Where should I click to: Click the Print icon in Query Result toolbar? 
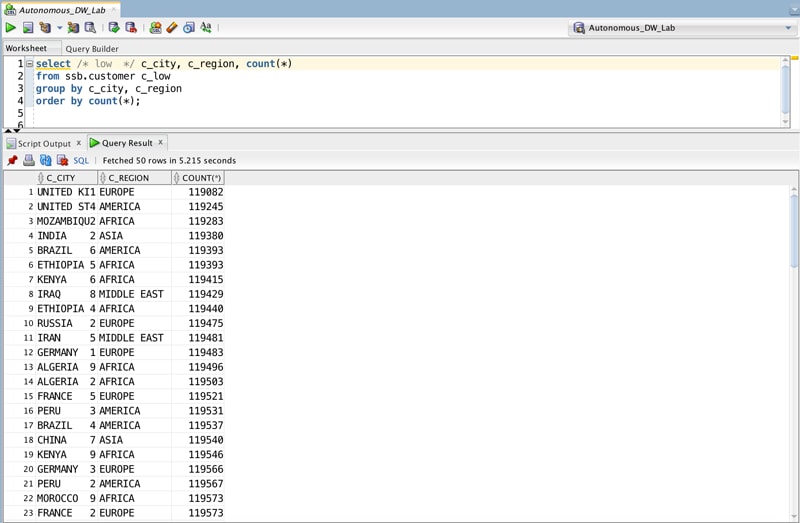tap(29, 160)
